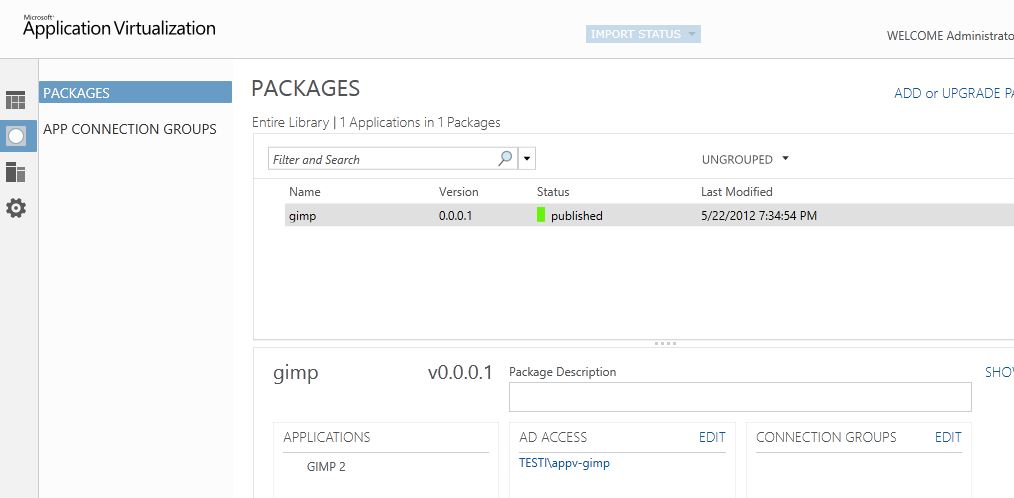
Task: Sort by the Name column header
Action: 305,191
